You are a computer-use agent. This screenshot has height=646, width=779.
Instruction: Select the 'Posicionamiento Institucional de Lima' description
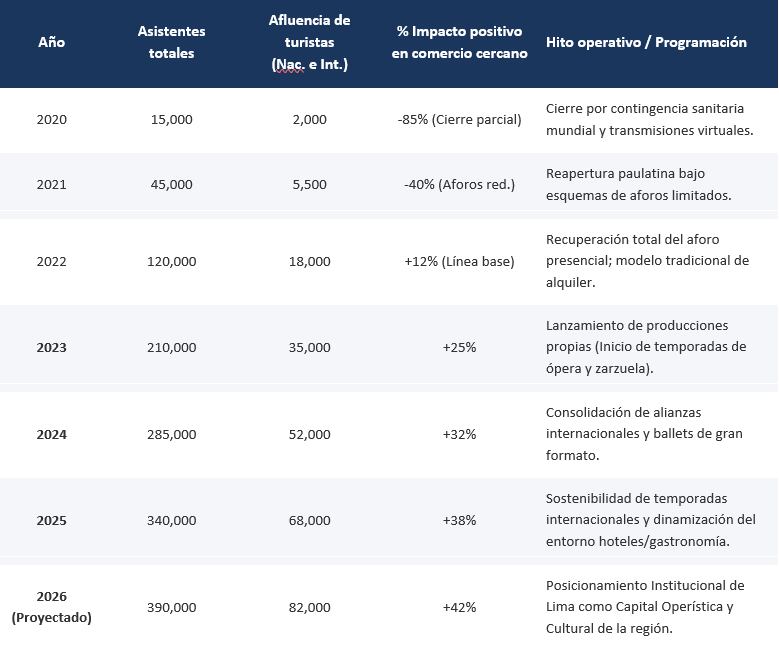tap(645, 607)
